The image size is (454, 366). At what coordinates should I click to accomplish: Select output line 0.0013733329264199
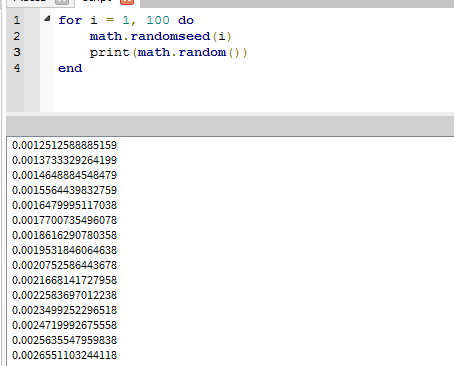pyautogui.click(x=64, y=160)
